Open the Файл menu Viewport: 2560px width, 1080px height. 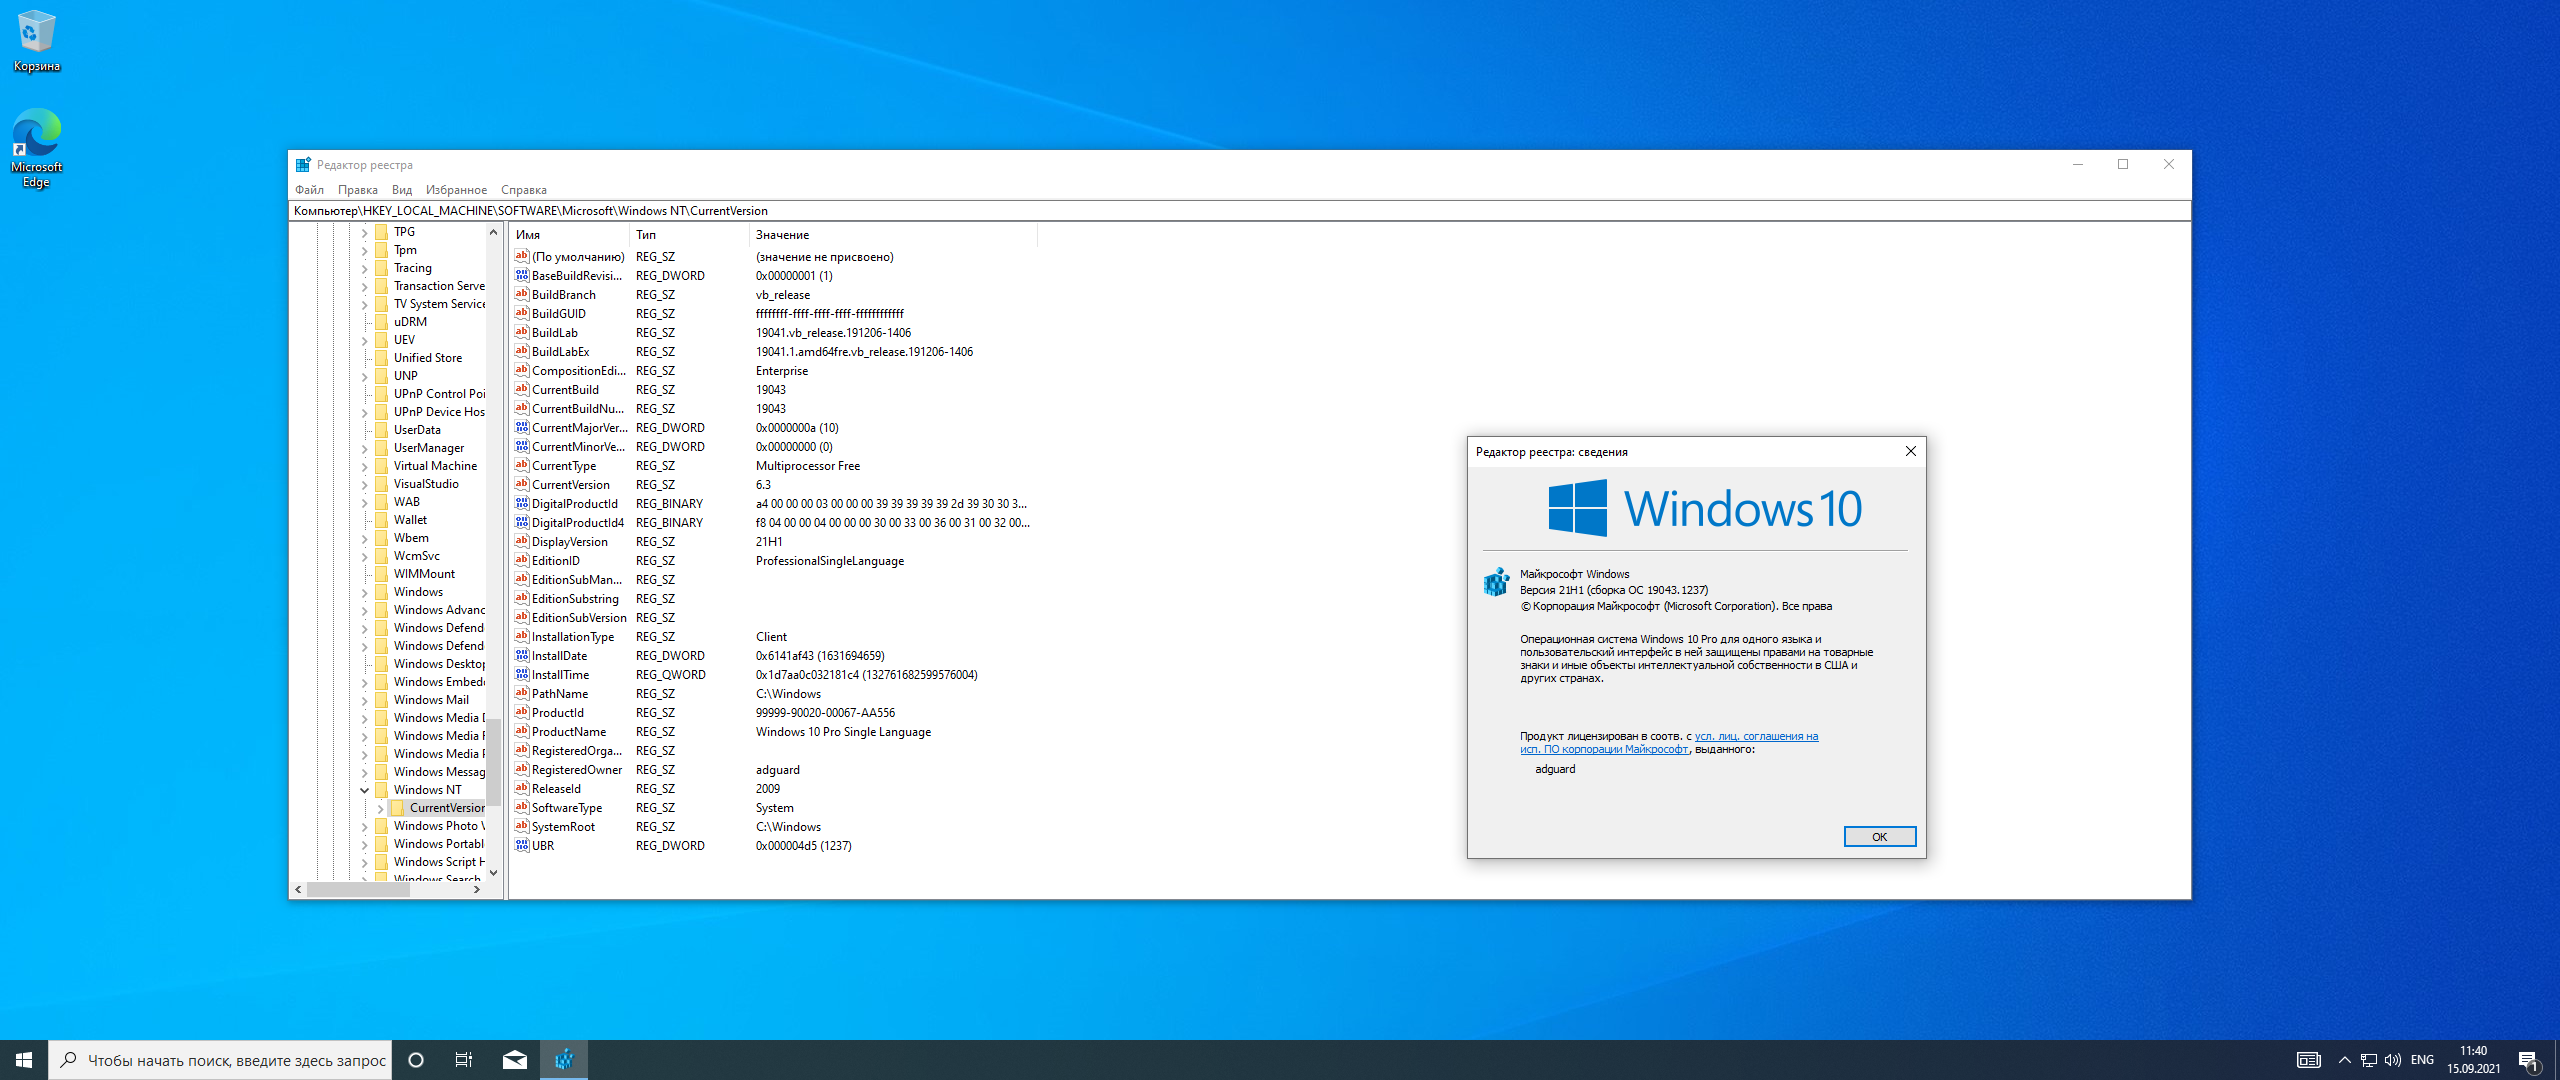(x=309, y=190)
